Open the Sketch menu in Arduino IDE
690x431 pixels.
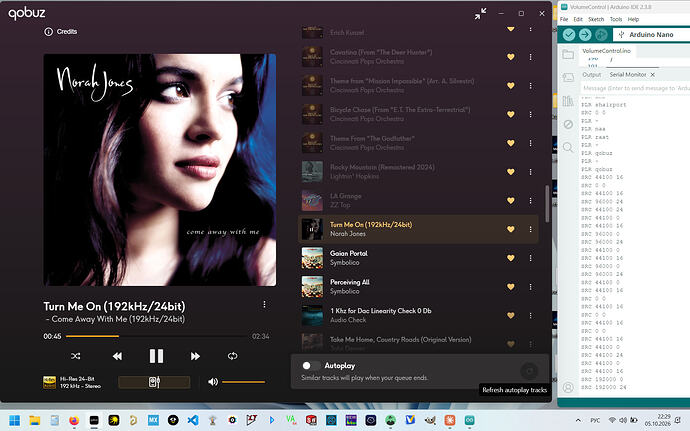click(x=596, y=19)
